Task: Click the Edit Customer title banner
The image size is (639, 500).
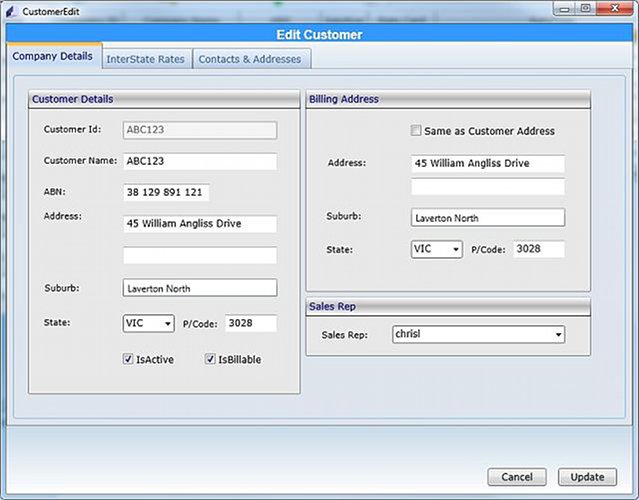Action: (319, 34)
